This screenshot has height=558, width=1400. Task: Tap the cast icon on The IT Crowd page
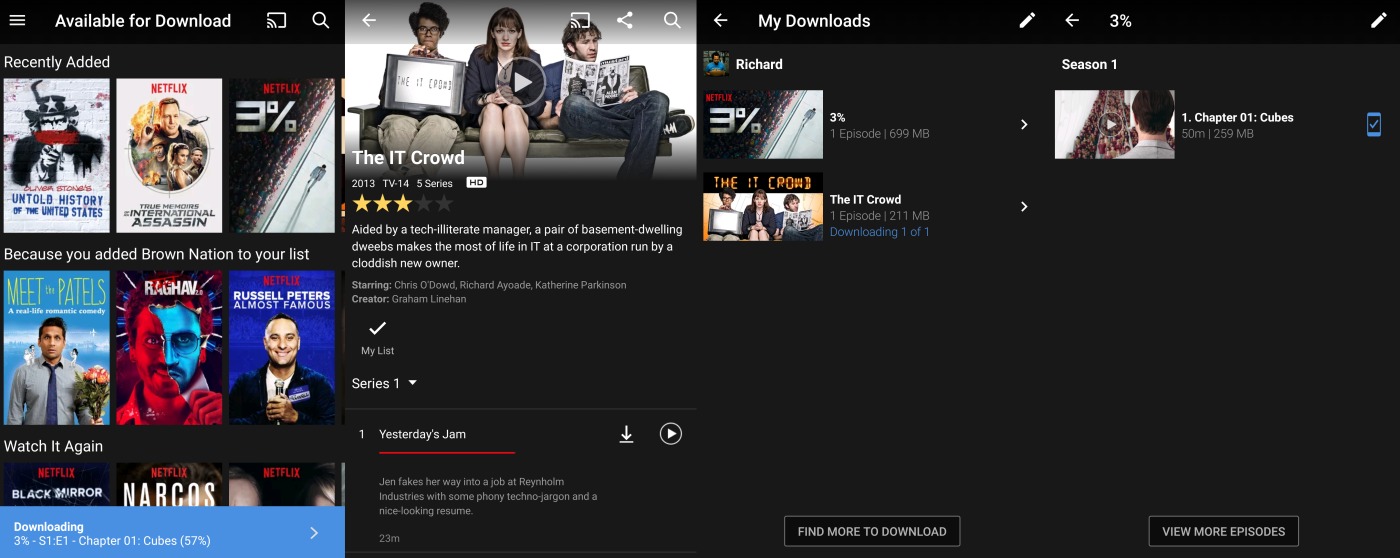pyautogui.click(x=580, y=20)
